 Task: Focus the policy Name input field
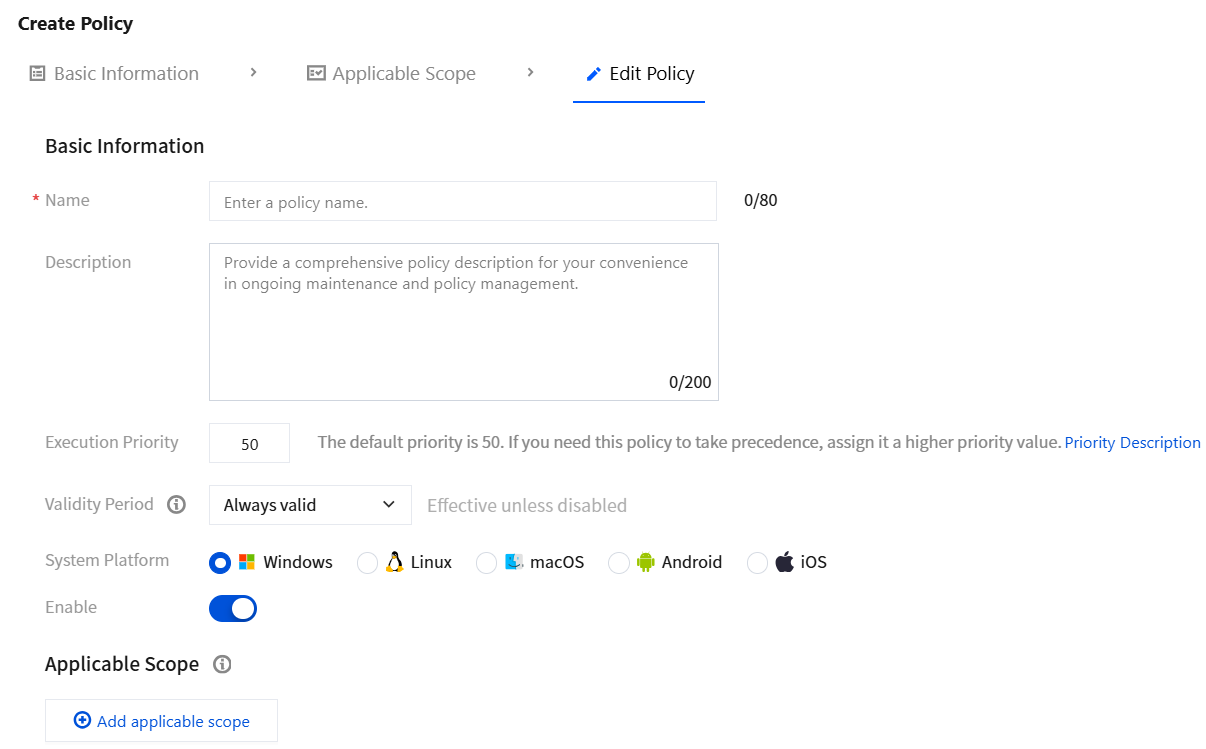tap(463, 201)
